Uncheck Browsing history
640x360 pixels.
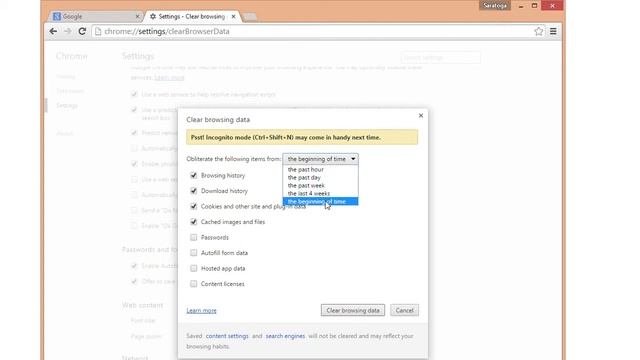point(193,176)
